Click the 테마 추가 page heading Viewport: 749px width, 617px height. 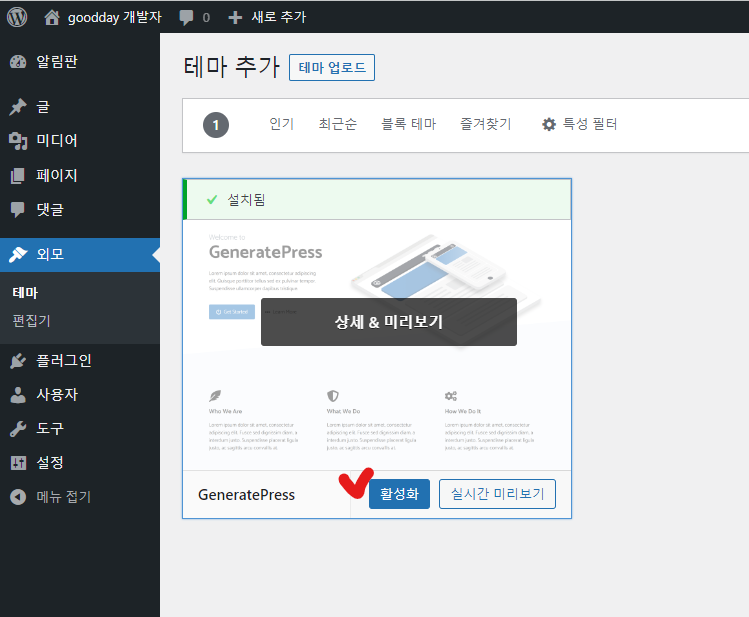point(232,66)
